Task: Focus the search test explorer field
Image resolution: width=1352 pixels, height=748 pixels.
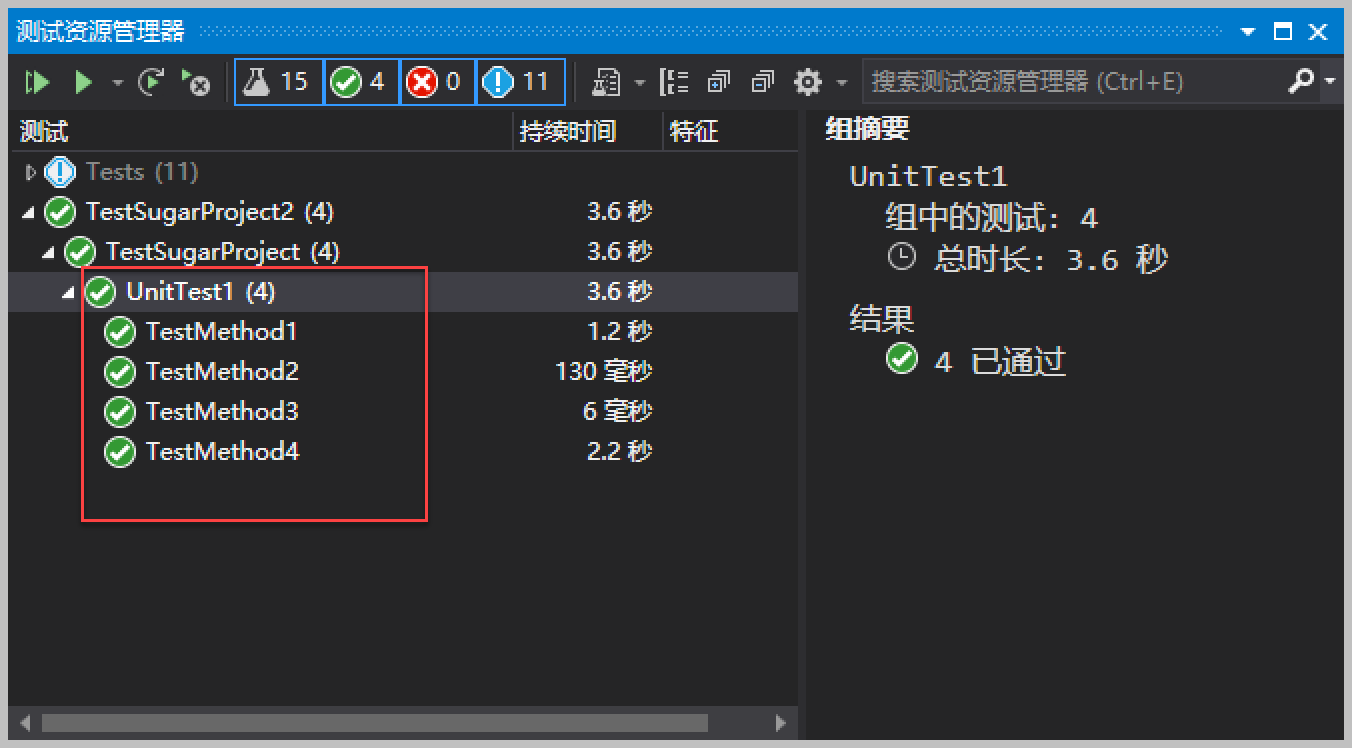Action: pyautogui.click(x=1075, y=82)
